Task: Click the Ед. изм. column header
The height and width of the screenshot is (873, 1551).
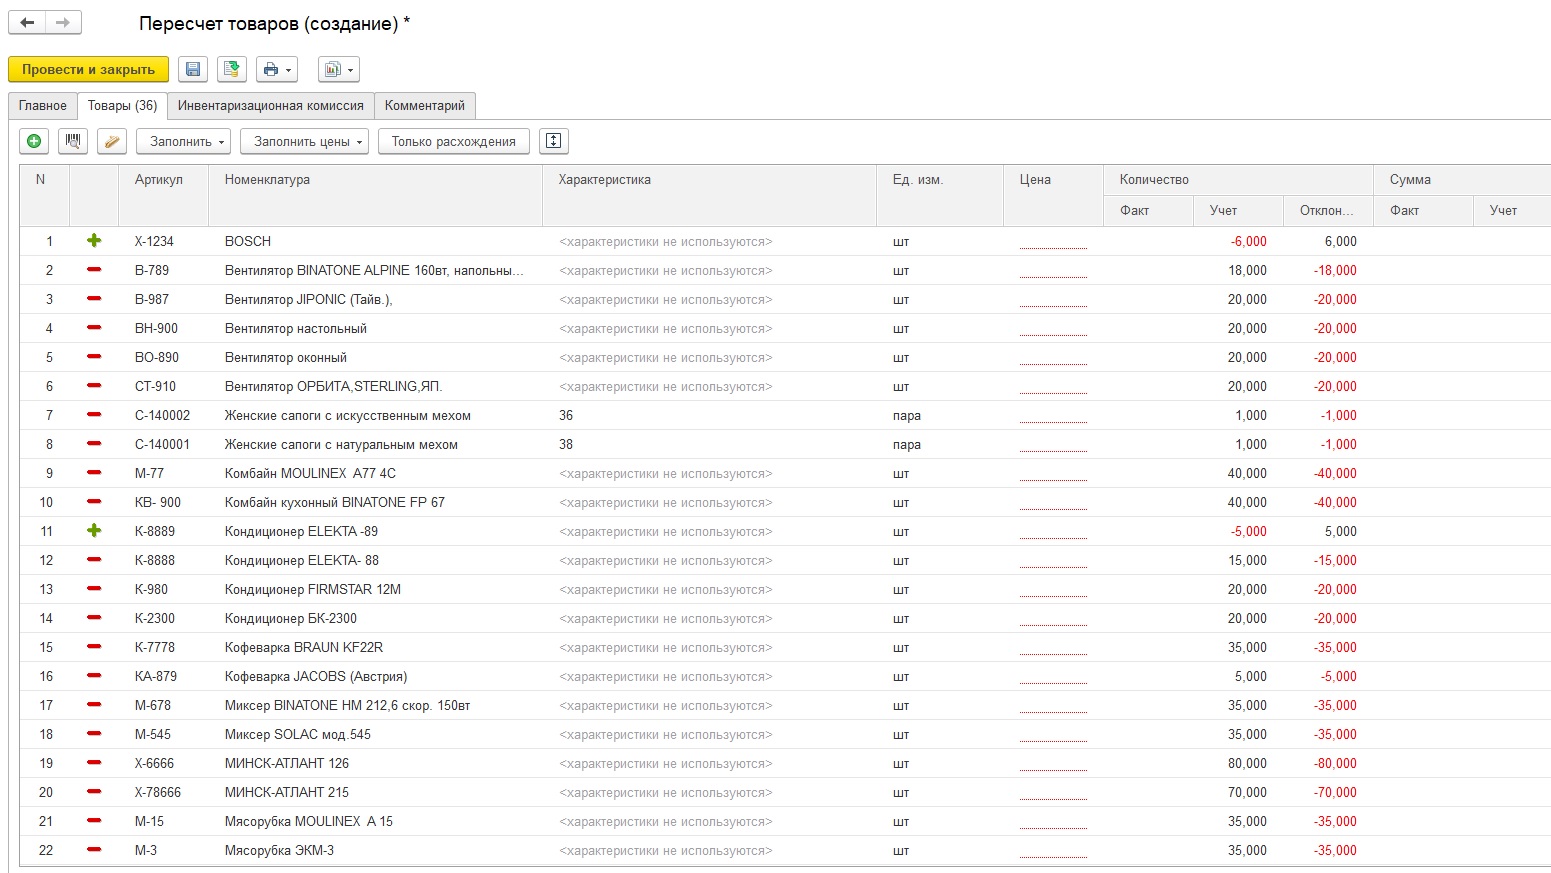Action: (x=940, y=195)
